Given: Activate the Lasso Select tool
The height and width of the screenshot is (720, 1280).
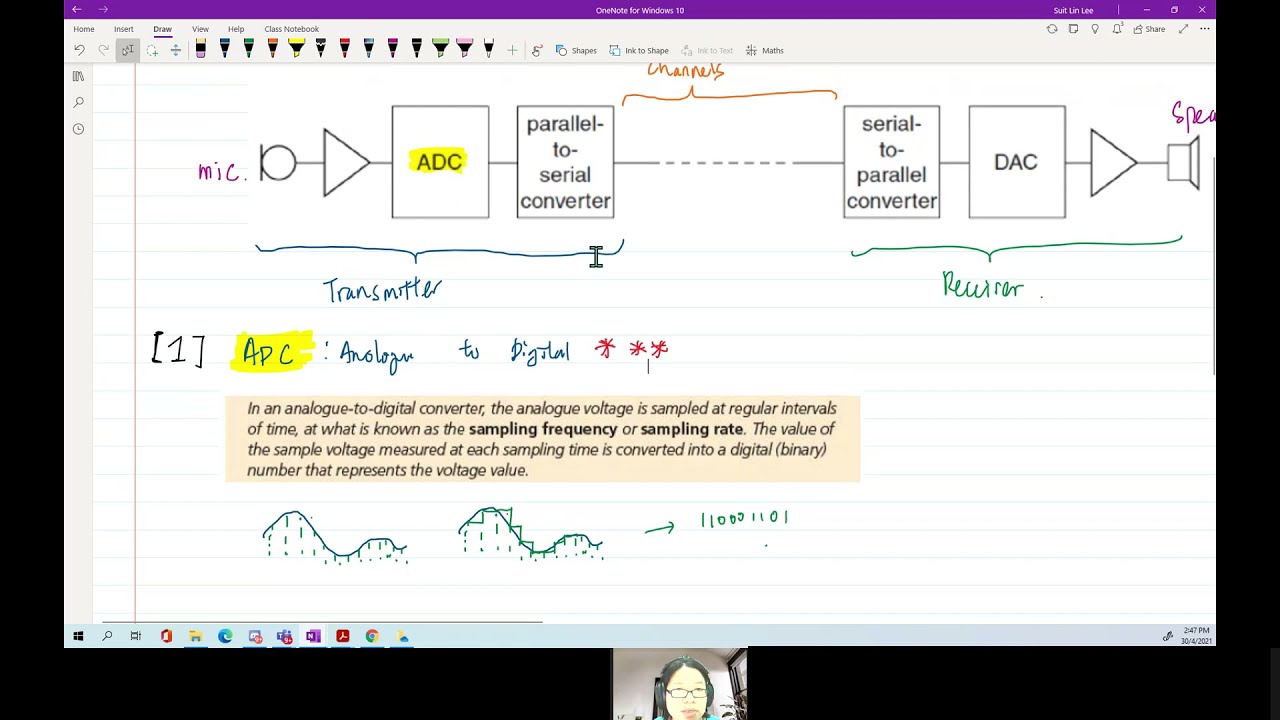Looking at the screenshot, I should coord(152,50).
